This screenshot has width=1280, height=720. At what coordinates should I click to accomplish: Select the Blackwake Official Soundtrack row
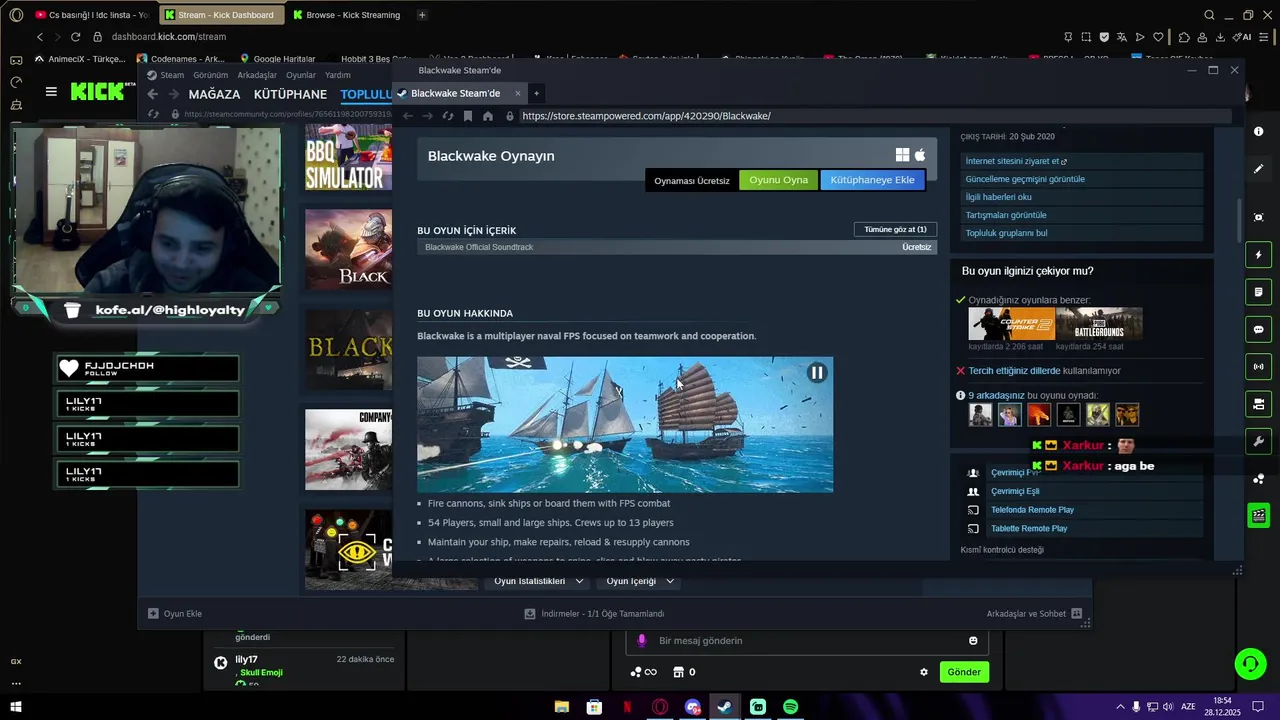tap(677, 247)
